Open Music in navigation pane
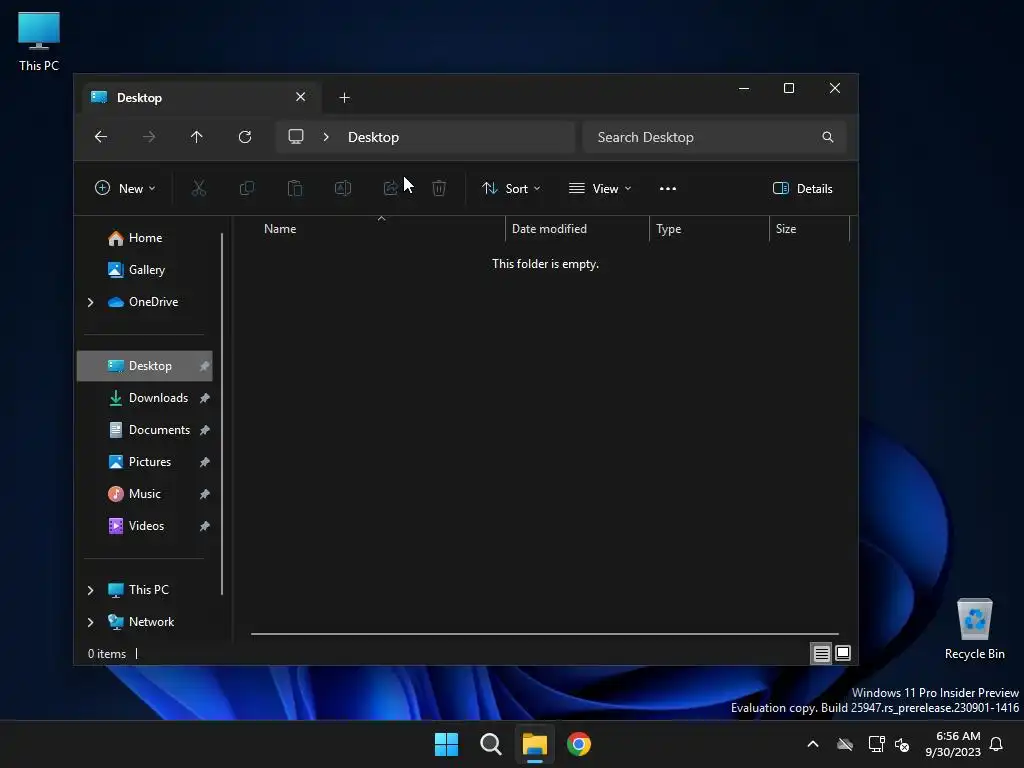This screenshot has height=768, width=1024. coord(144,494)
